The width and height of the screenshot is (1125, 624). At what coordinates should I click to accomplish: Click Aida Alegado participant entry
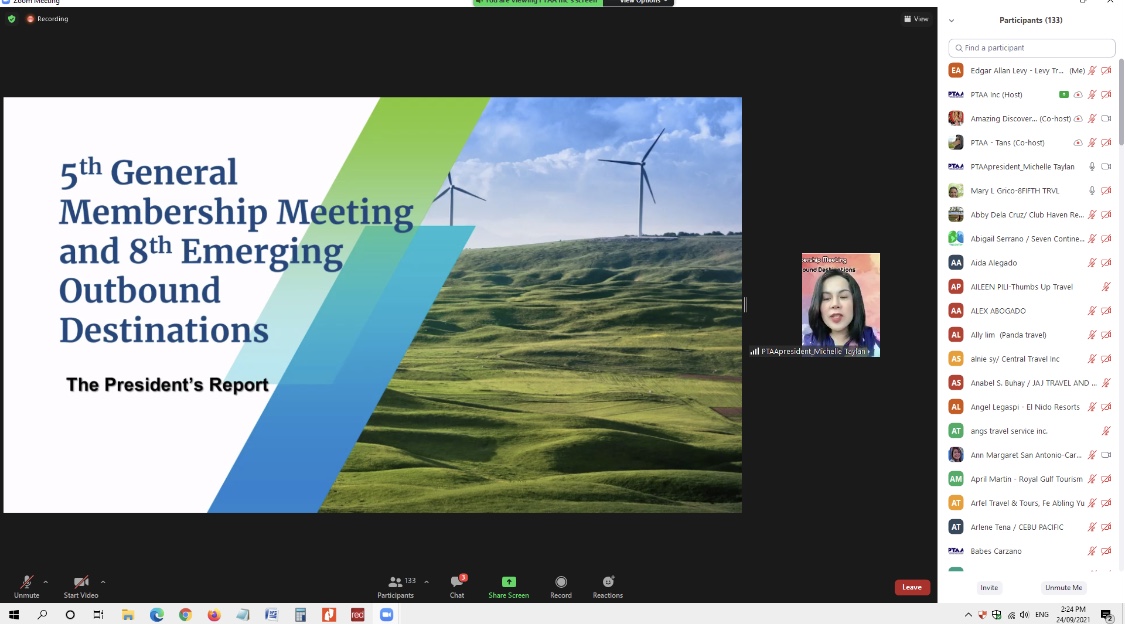click(x=1030, y=263)
